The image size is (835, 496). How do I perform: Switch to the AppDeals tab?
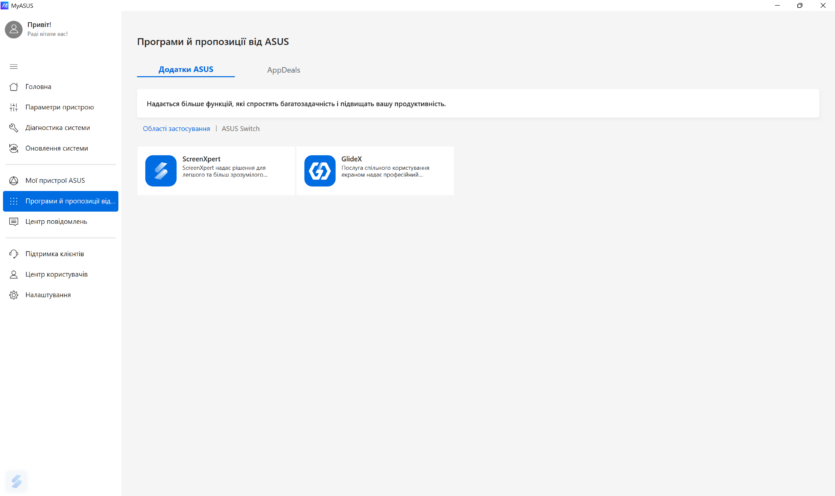click(x=283, y=70)
